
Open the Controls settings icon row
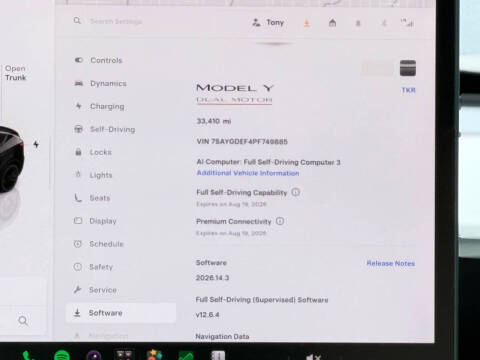pyautogui.click(x=98, y=60)
